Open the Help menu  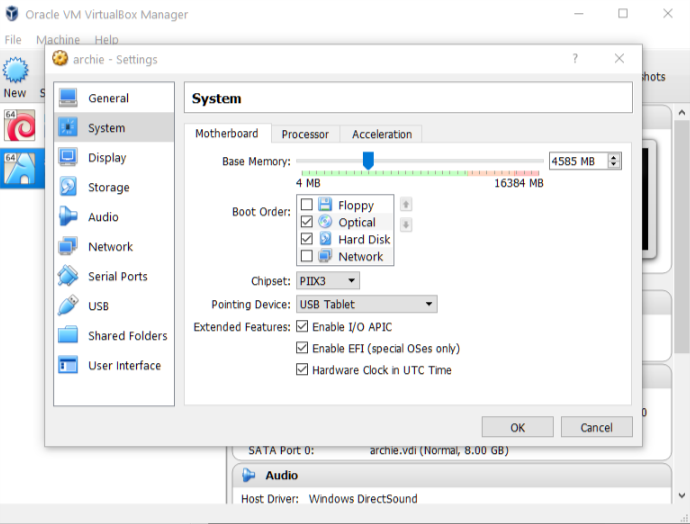[x=106, y=40]
